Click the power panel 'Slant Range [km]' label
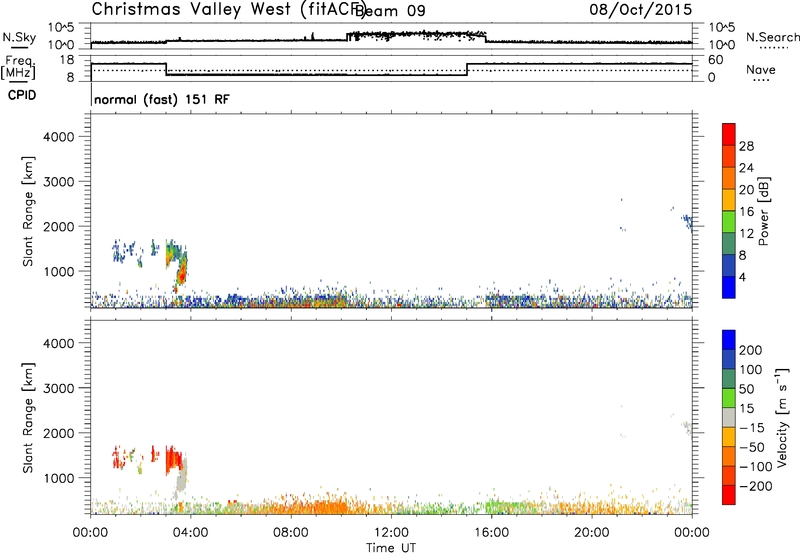The width and height of the screenshot is (800, 554). pyautogui.click(x=28, y=211)
